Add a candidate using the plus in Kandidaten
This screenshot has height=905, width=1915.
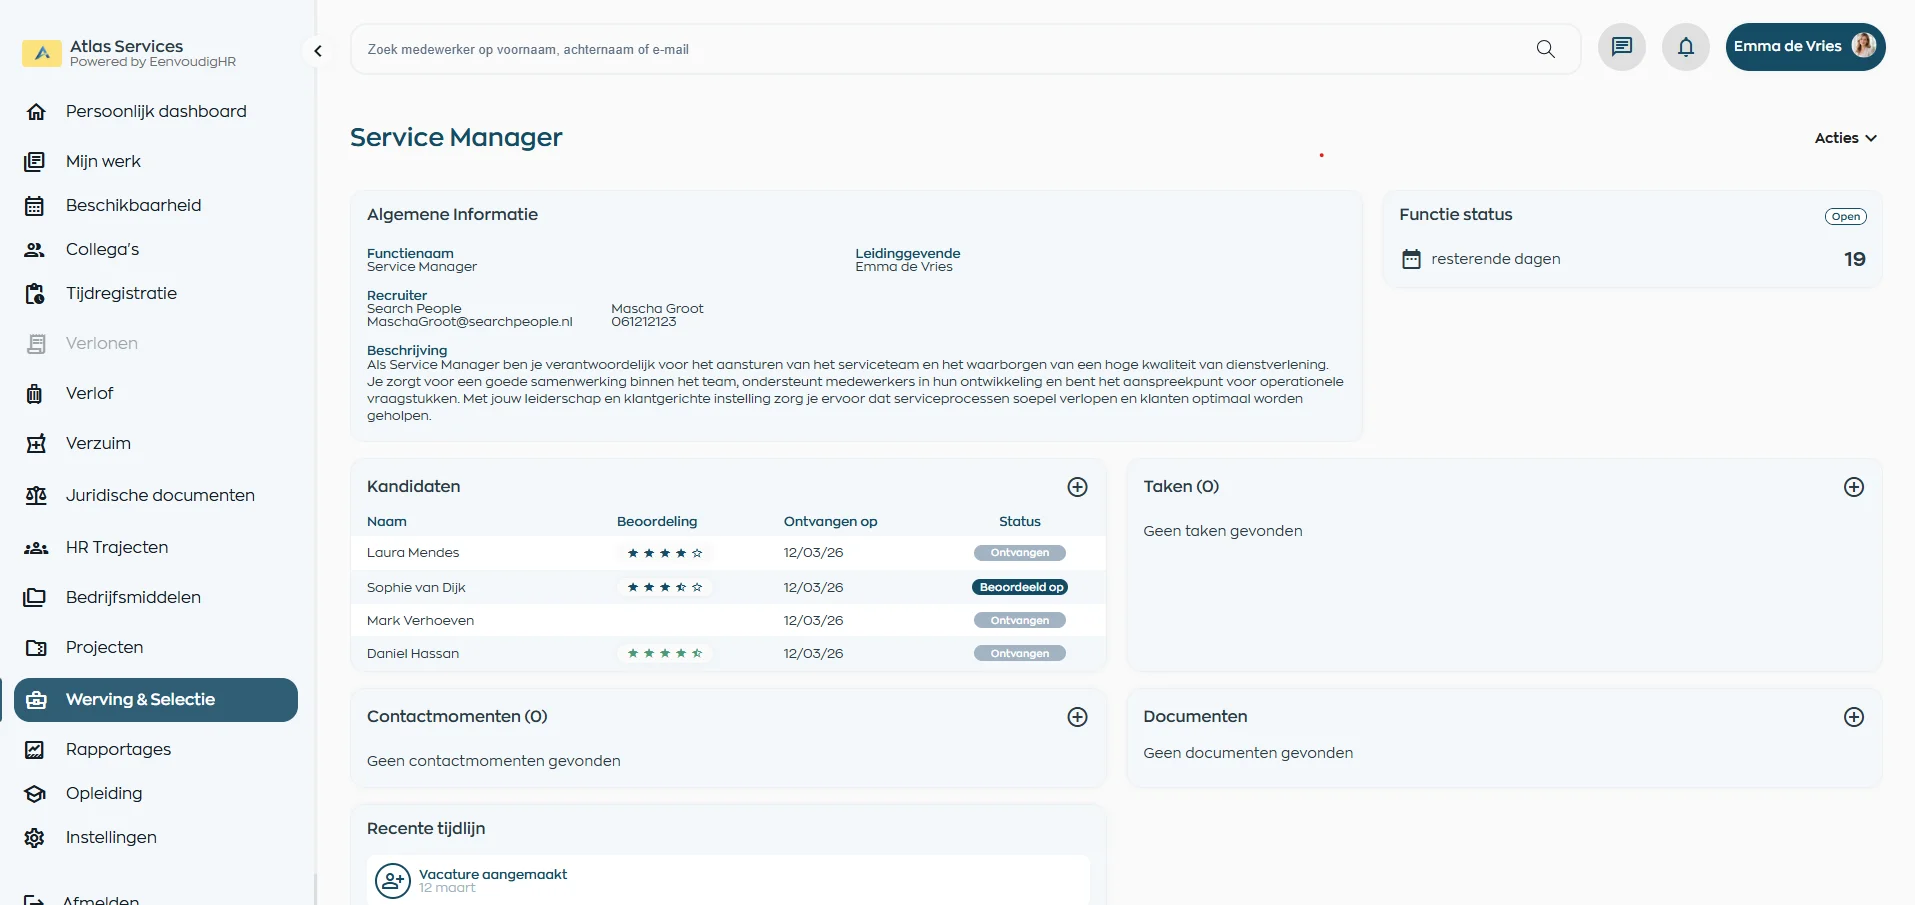tap(1077, 487)
